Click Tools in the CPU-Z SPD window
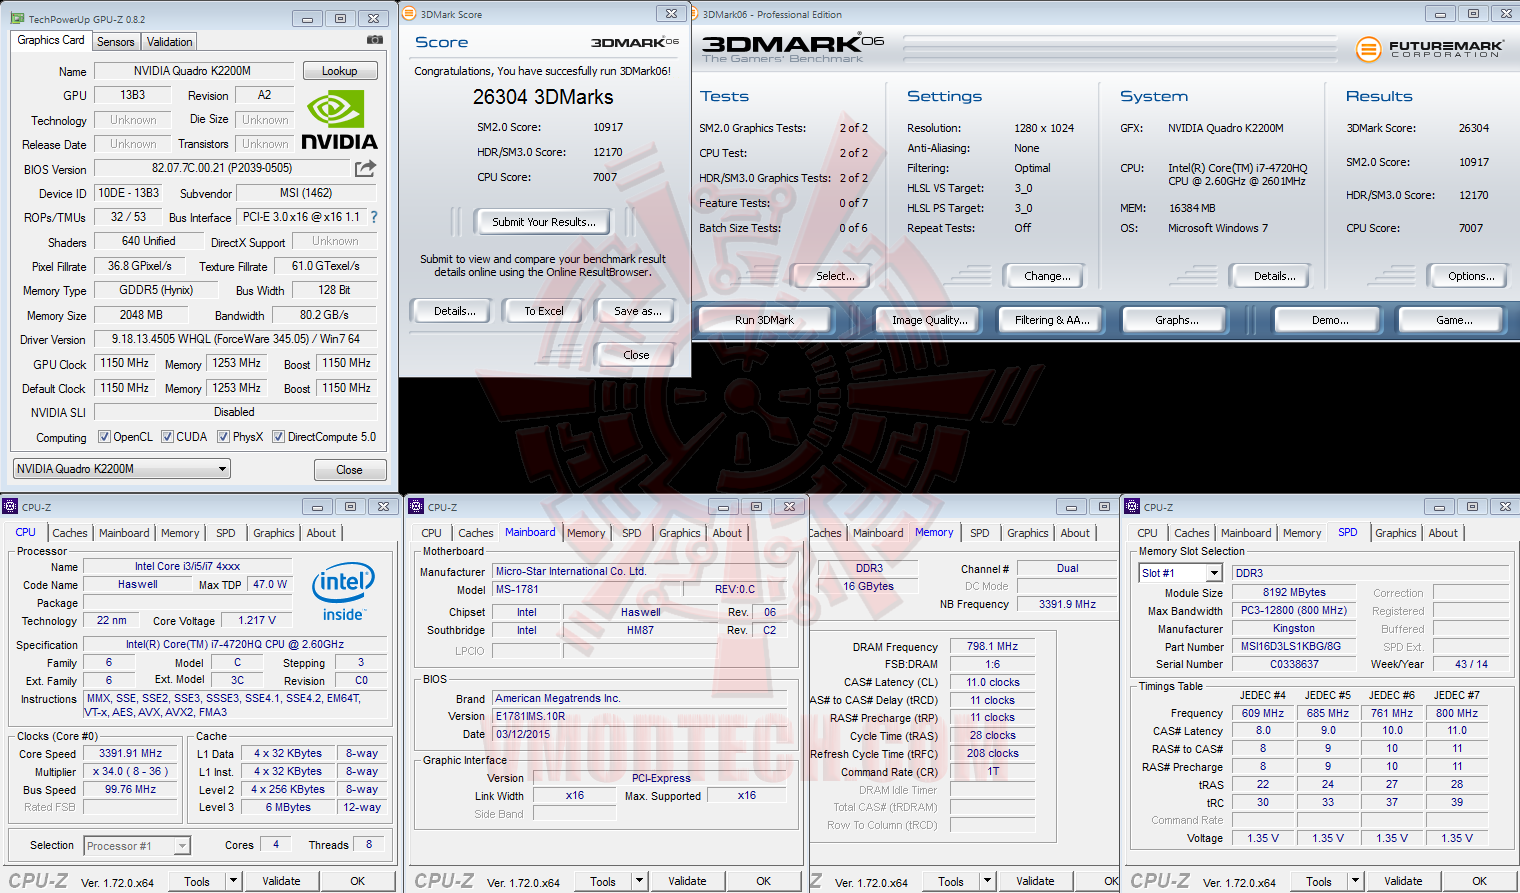This screenshot has width=1520, height=893. pyautogui.click(x=1319, y=881)
